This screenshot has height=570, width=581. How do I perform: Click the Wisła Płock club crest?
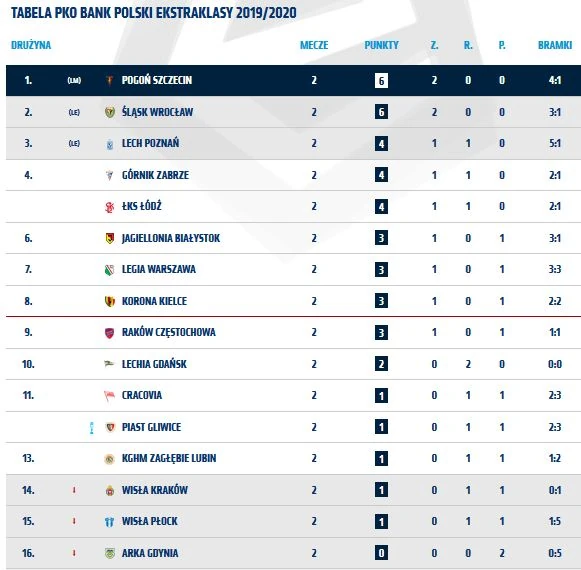109,522
